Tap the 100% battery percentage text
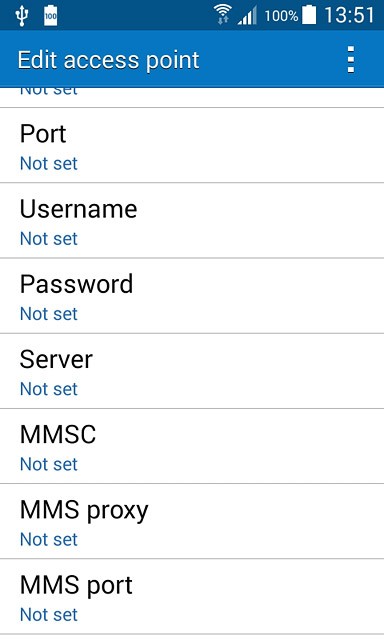The image size is (384, 640). [x=281, y=16]
